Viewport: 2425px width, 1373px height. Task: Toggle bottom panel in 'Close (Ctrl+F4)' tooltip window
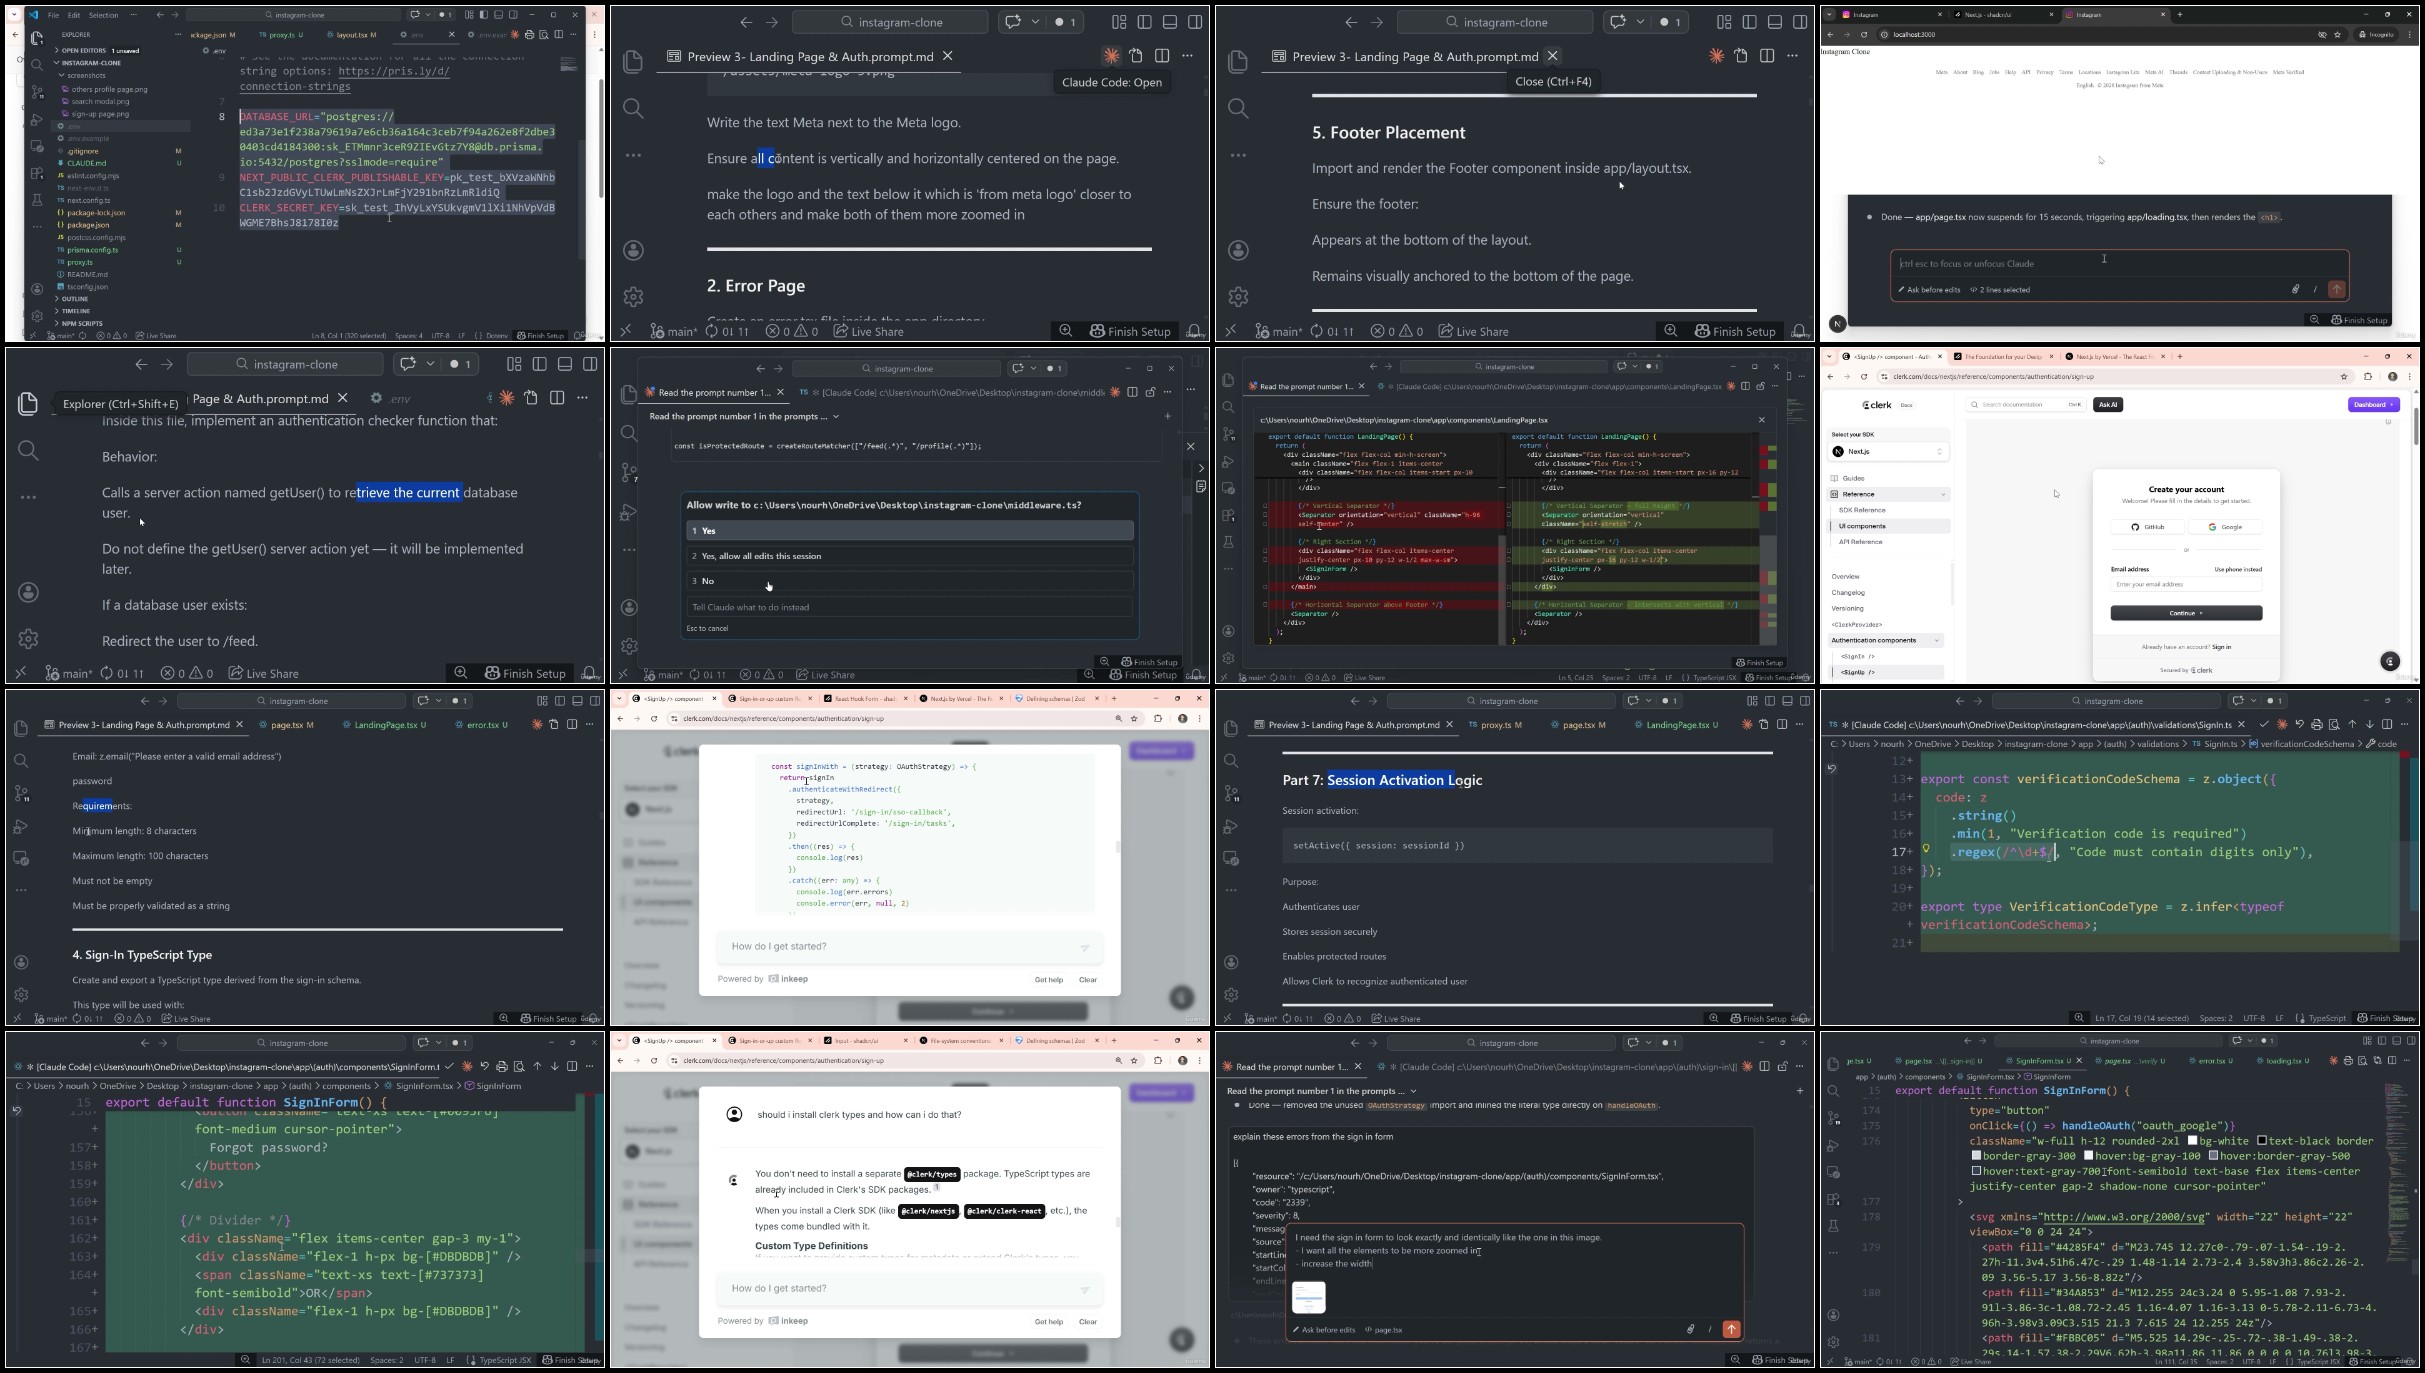(1775, 22)
